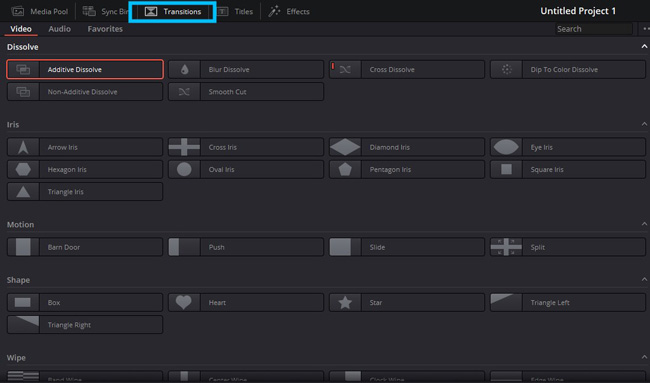
Task: Select the Triangle Iris icon
Action: (23, 192)
